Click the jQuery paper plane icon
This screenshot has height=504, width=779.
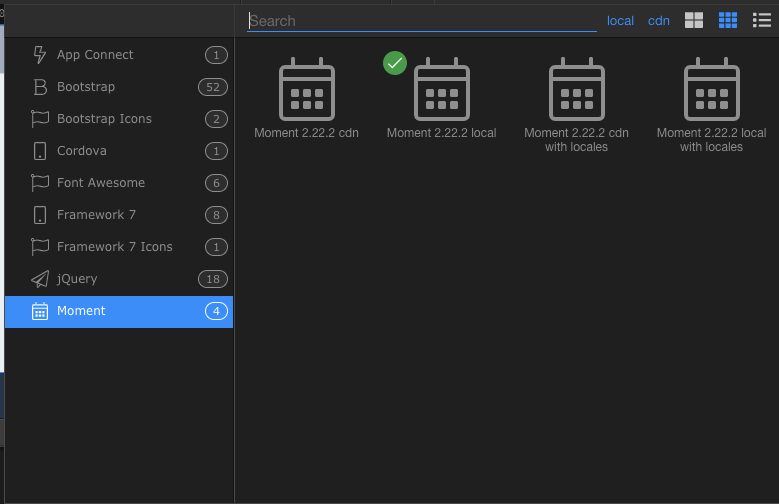pos(40,279)
